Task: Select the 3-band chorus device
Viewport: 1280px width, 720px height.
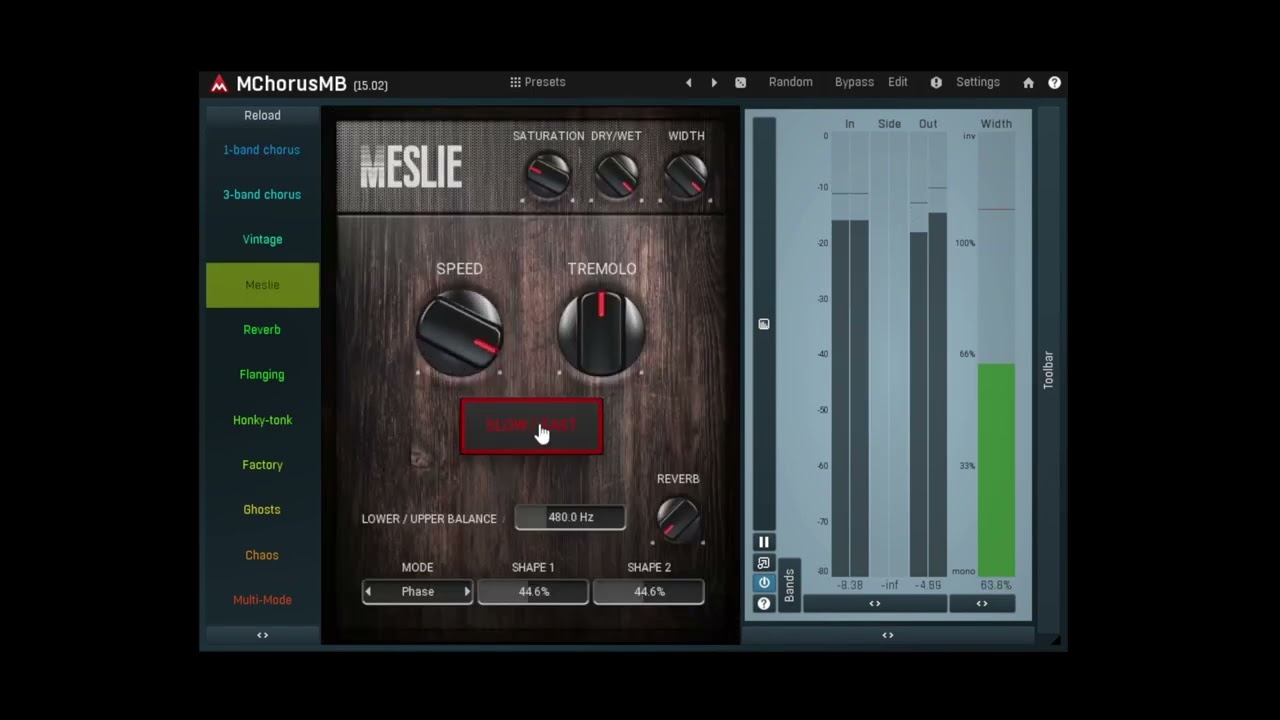Action: tap(262, 195)
